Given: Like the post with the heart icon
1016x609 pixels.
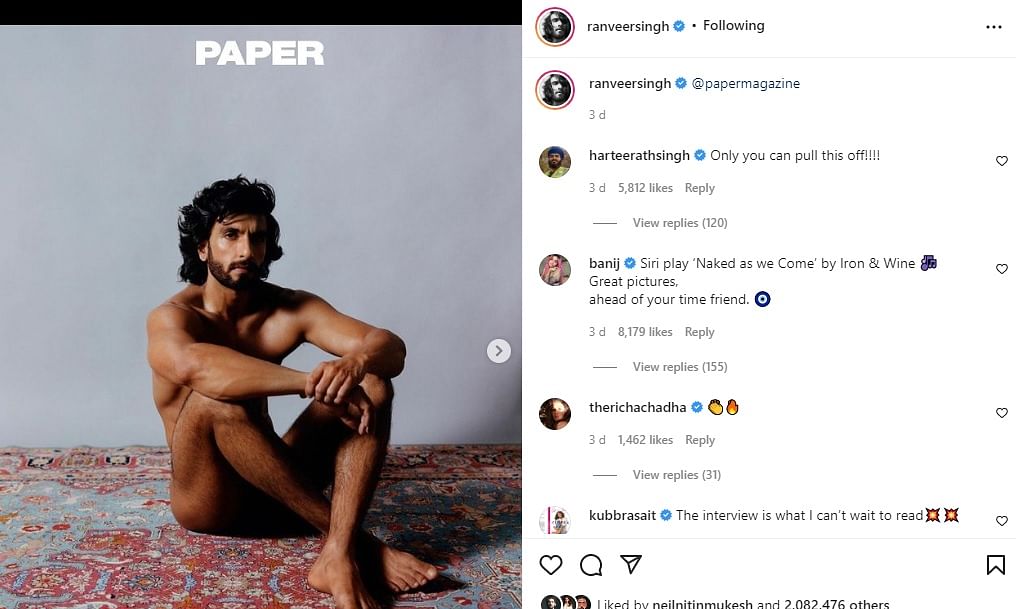Looking at the screenshot, I should [x=551, y=565].
